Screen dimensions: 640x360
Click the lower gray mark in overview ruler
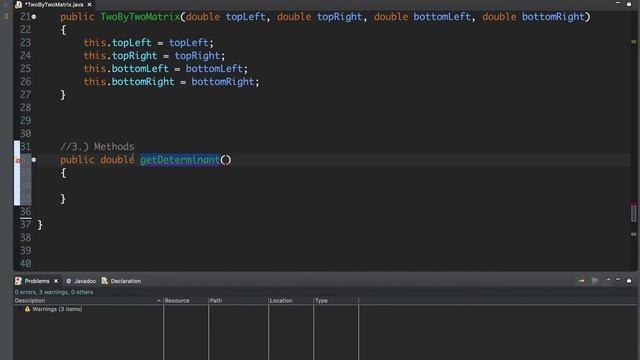[633, 234]
